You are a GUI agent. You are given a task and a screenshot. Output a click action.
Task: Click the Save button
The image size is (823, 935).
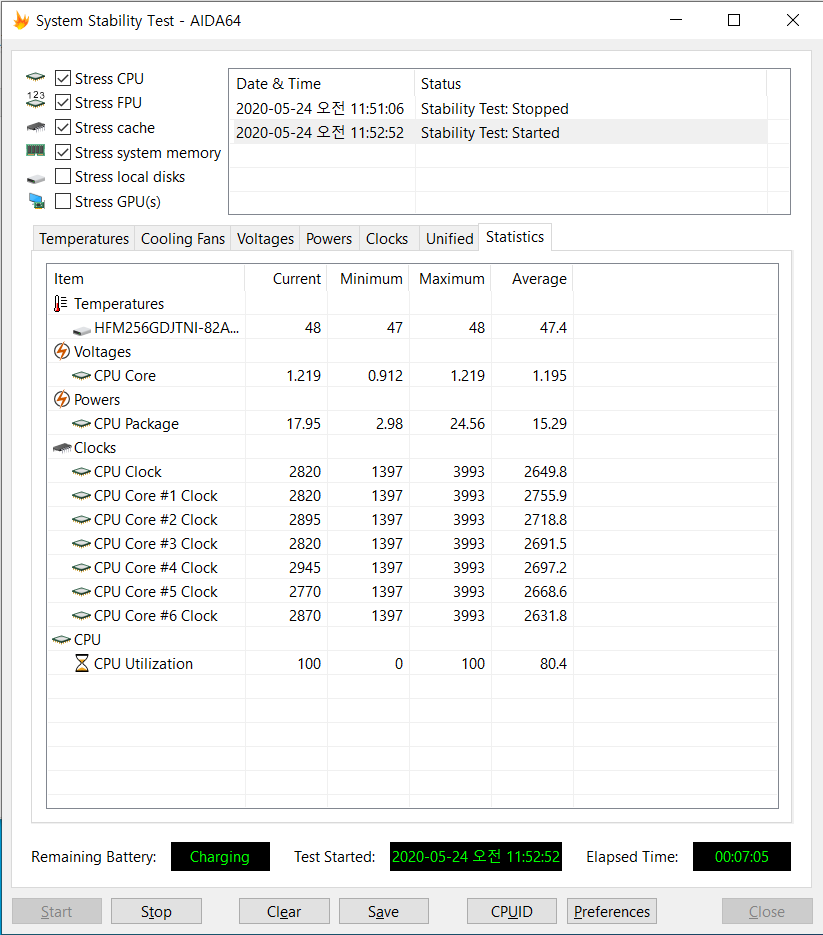[x=383, y=911]
